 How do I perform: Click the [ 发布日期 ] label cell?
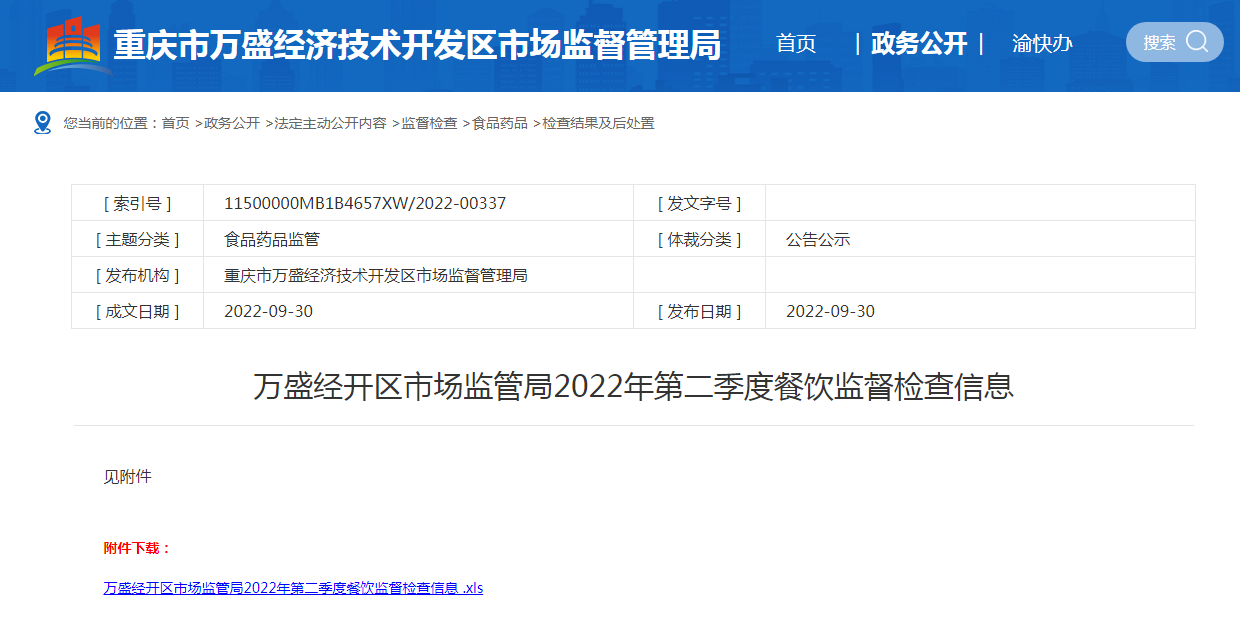[700, 311]
